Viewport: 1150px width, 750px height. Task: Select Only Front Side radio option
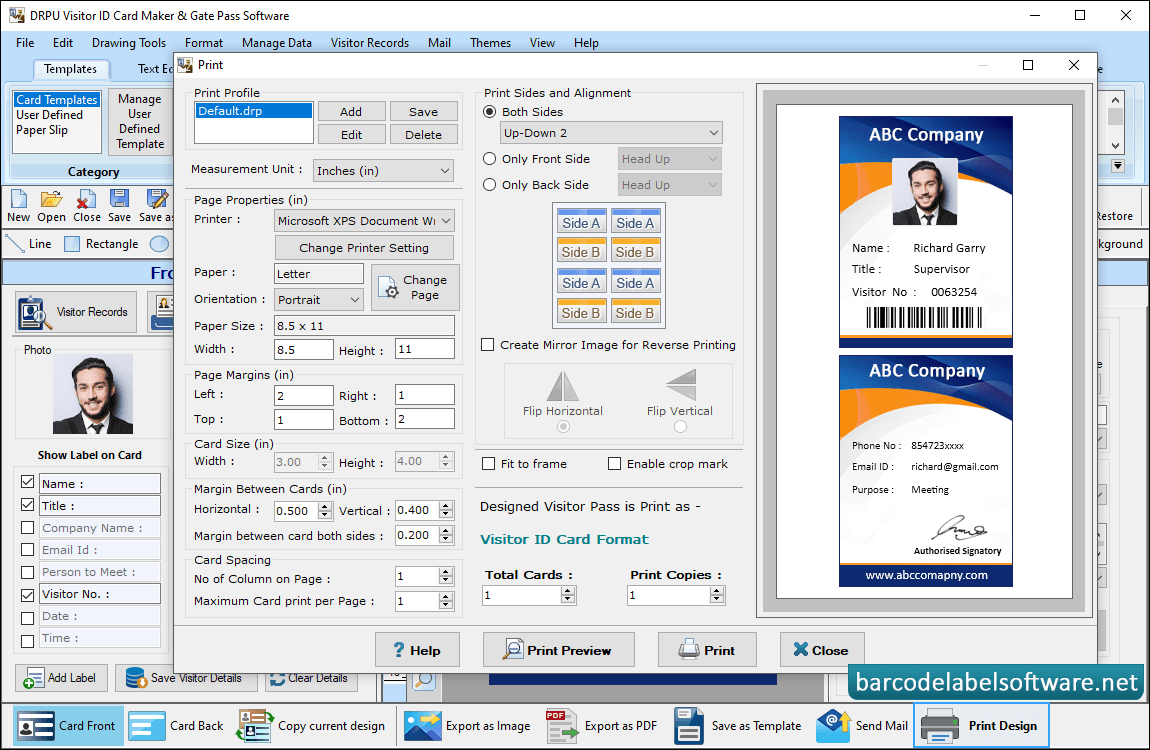click(x=490, y=159)
